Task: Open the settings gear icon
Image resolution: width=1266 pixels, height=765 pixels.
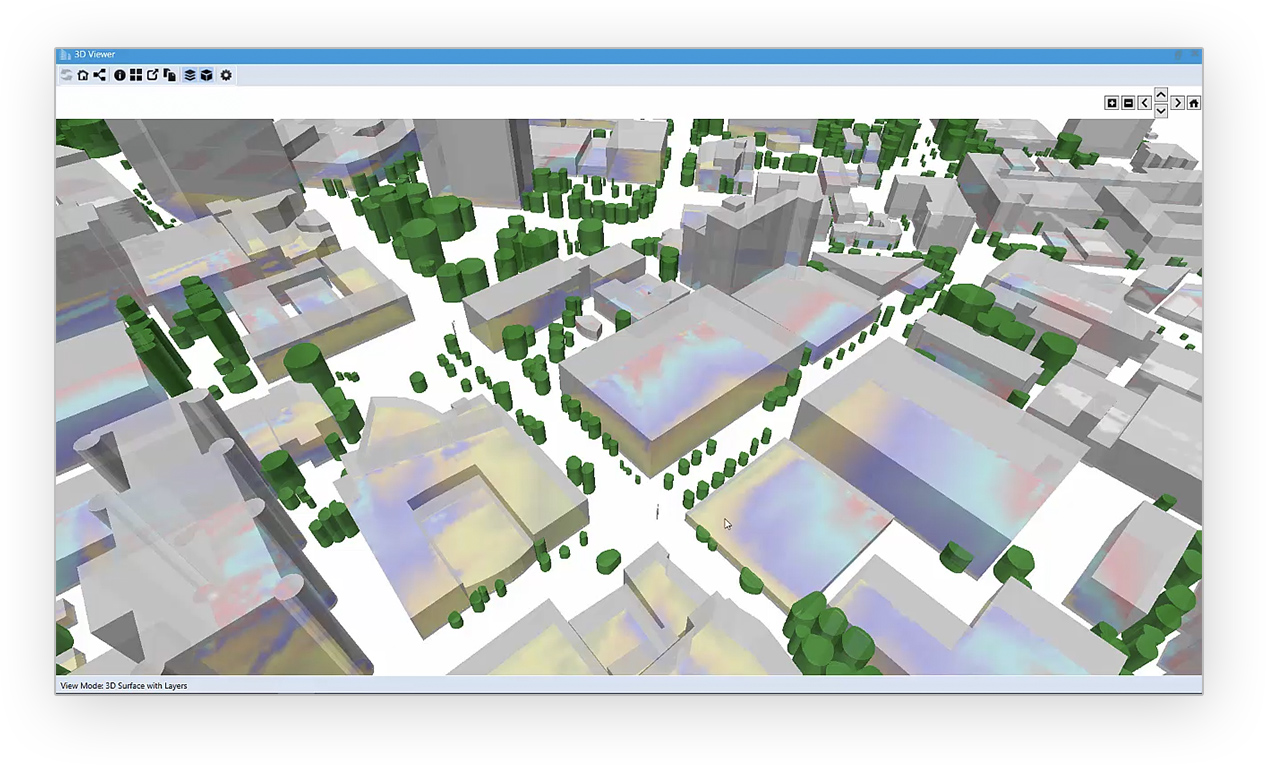Action: (x=226, y=75)
